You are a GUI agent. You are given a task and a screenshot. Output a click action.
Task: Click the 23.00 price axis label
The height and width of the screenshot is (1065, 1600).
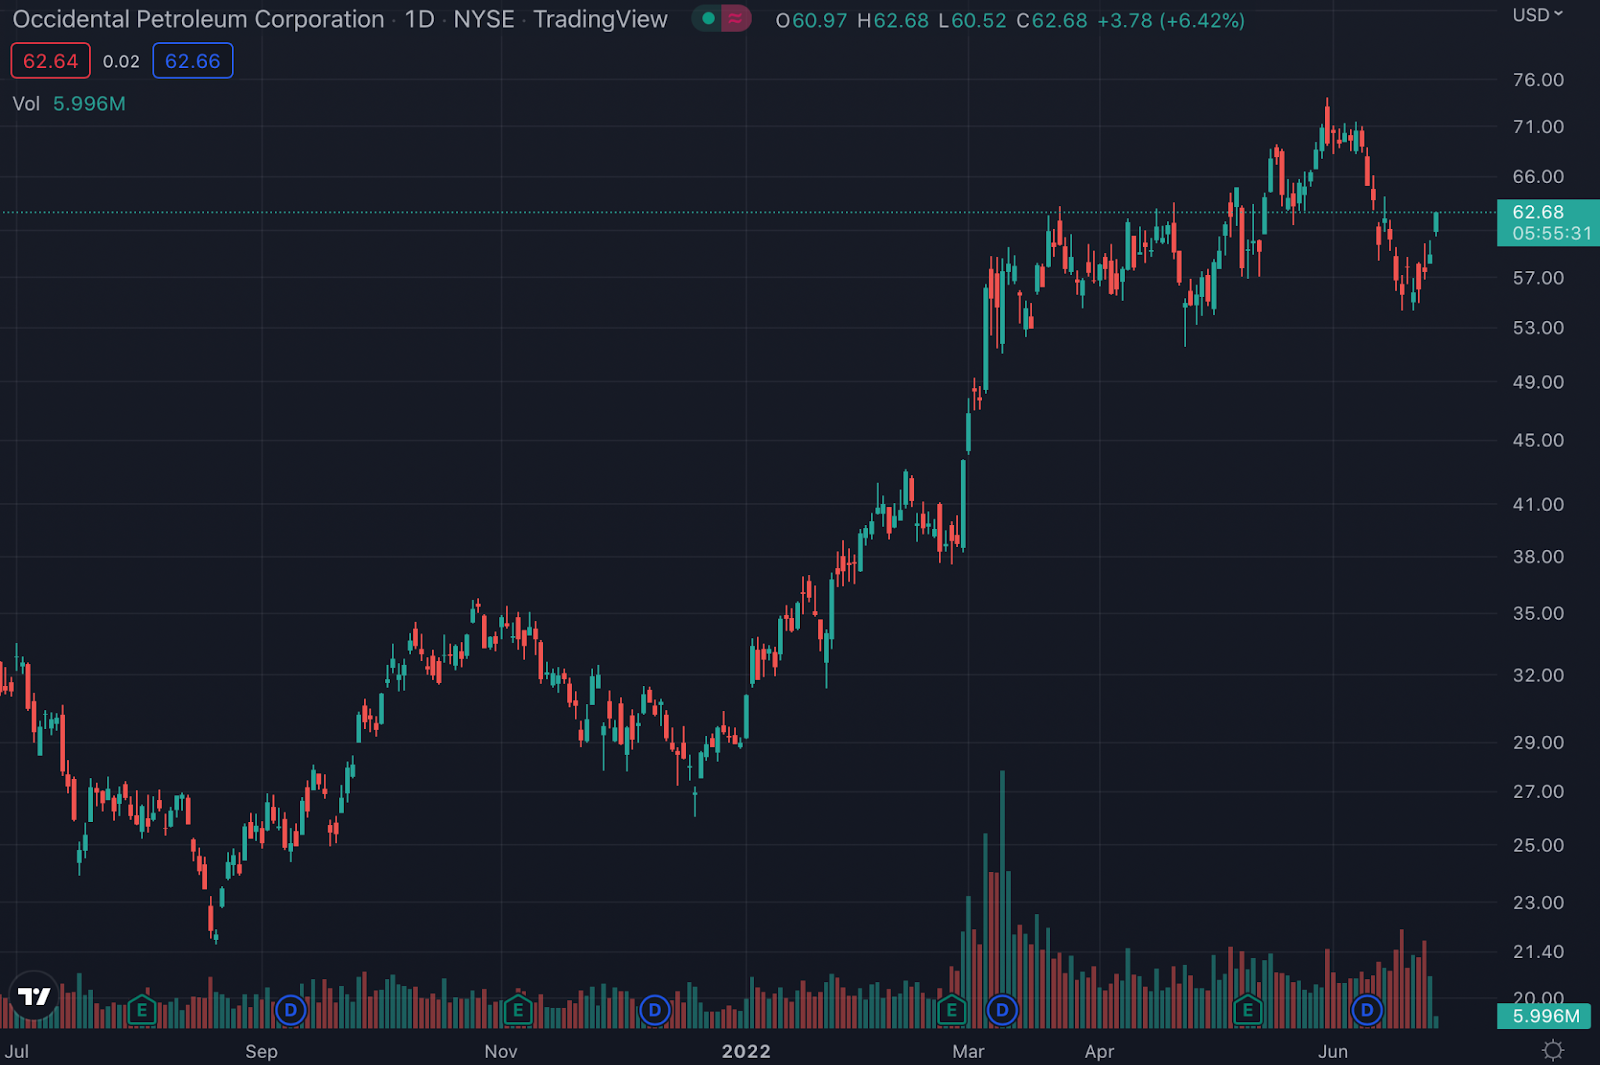pos(1538,902)
